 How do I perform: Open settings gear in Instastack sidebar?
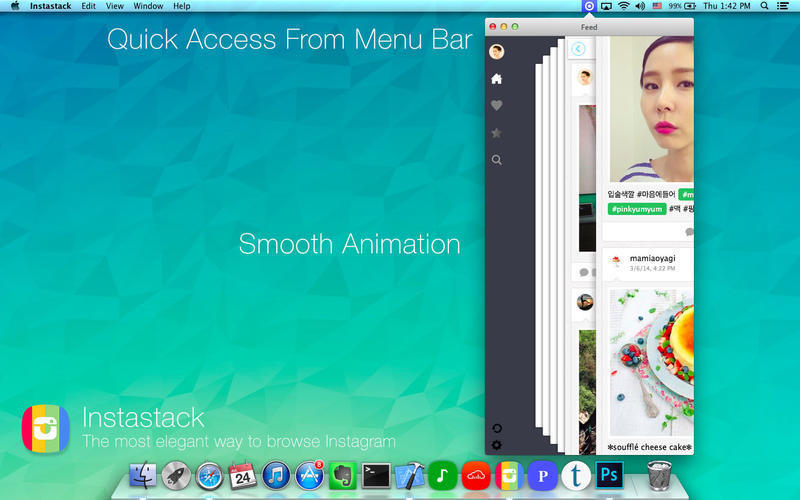click(x=496, y=445)
